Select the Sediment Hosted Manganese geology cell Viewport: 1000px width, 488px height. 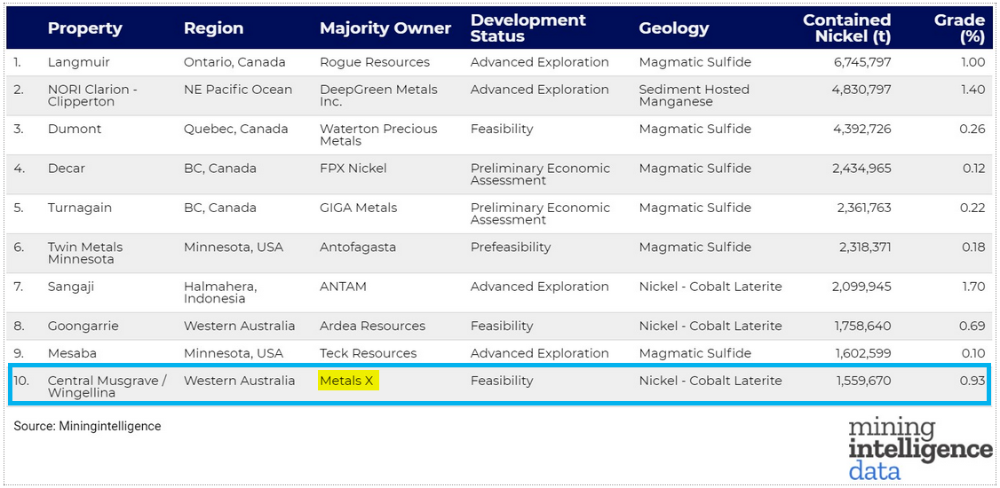[693, 95]
